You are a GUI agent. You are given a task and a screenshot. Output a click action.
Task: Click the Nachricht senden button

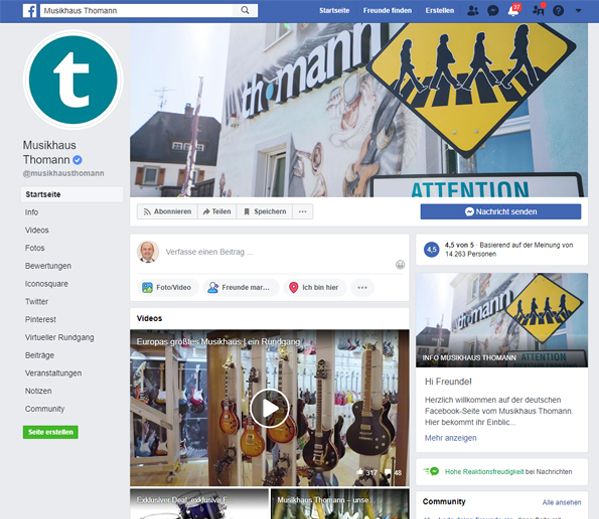point(501,212)
